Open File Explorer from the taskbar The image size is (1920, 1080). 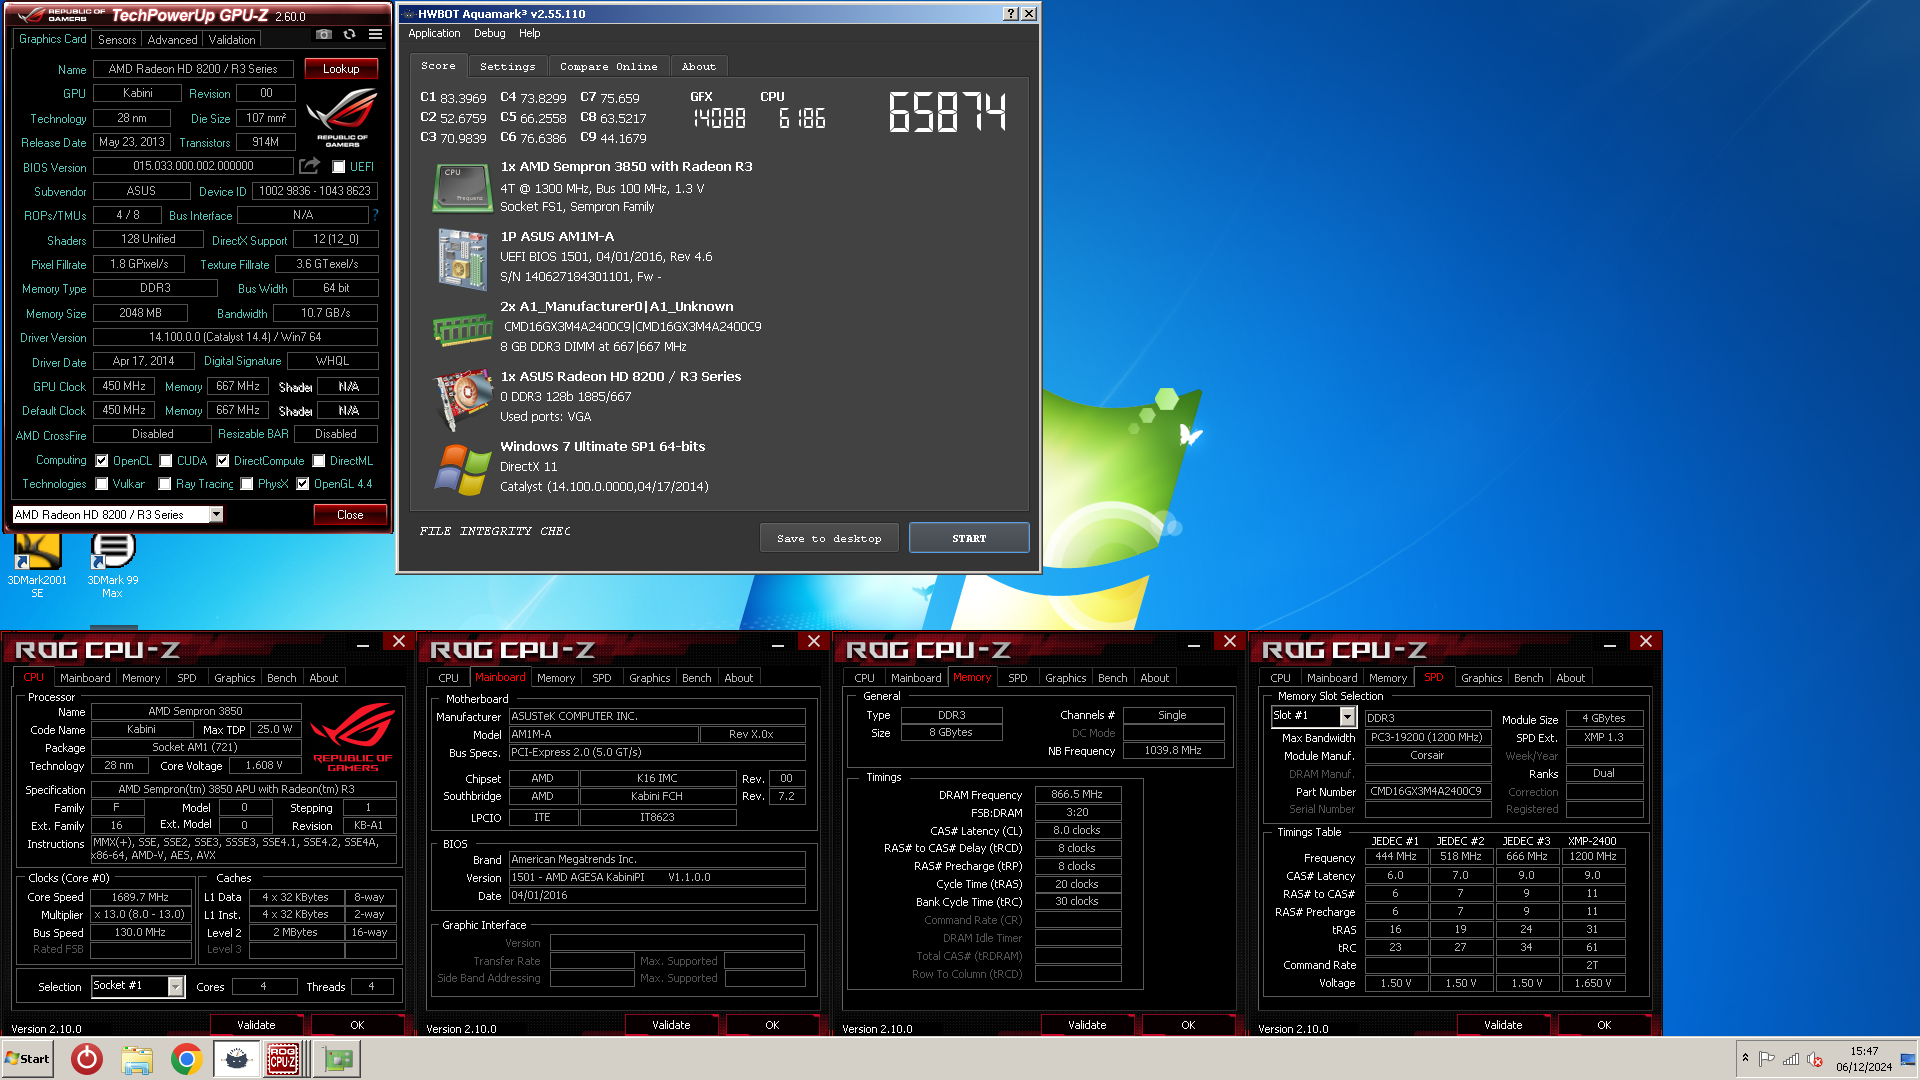pos(137,1059)
